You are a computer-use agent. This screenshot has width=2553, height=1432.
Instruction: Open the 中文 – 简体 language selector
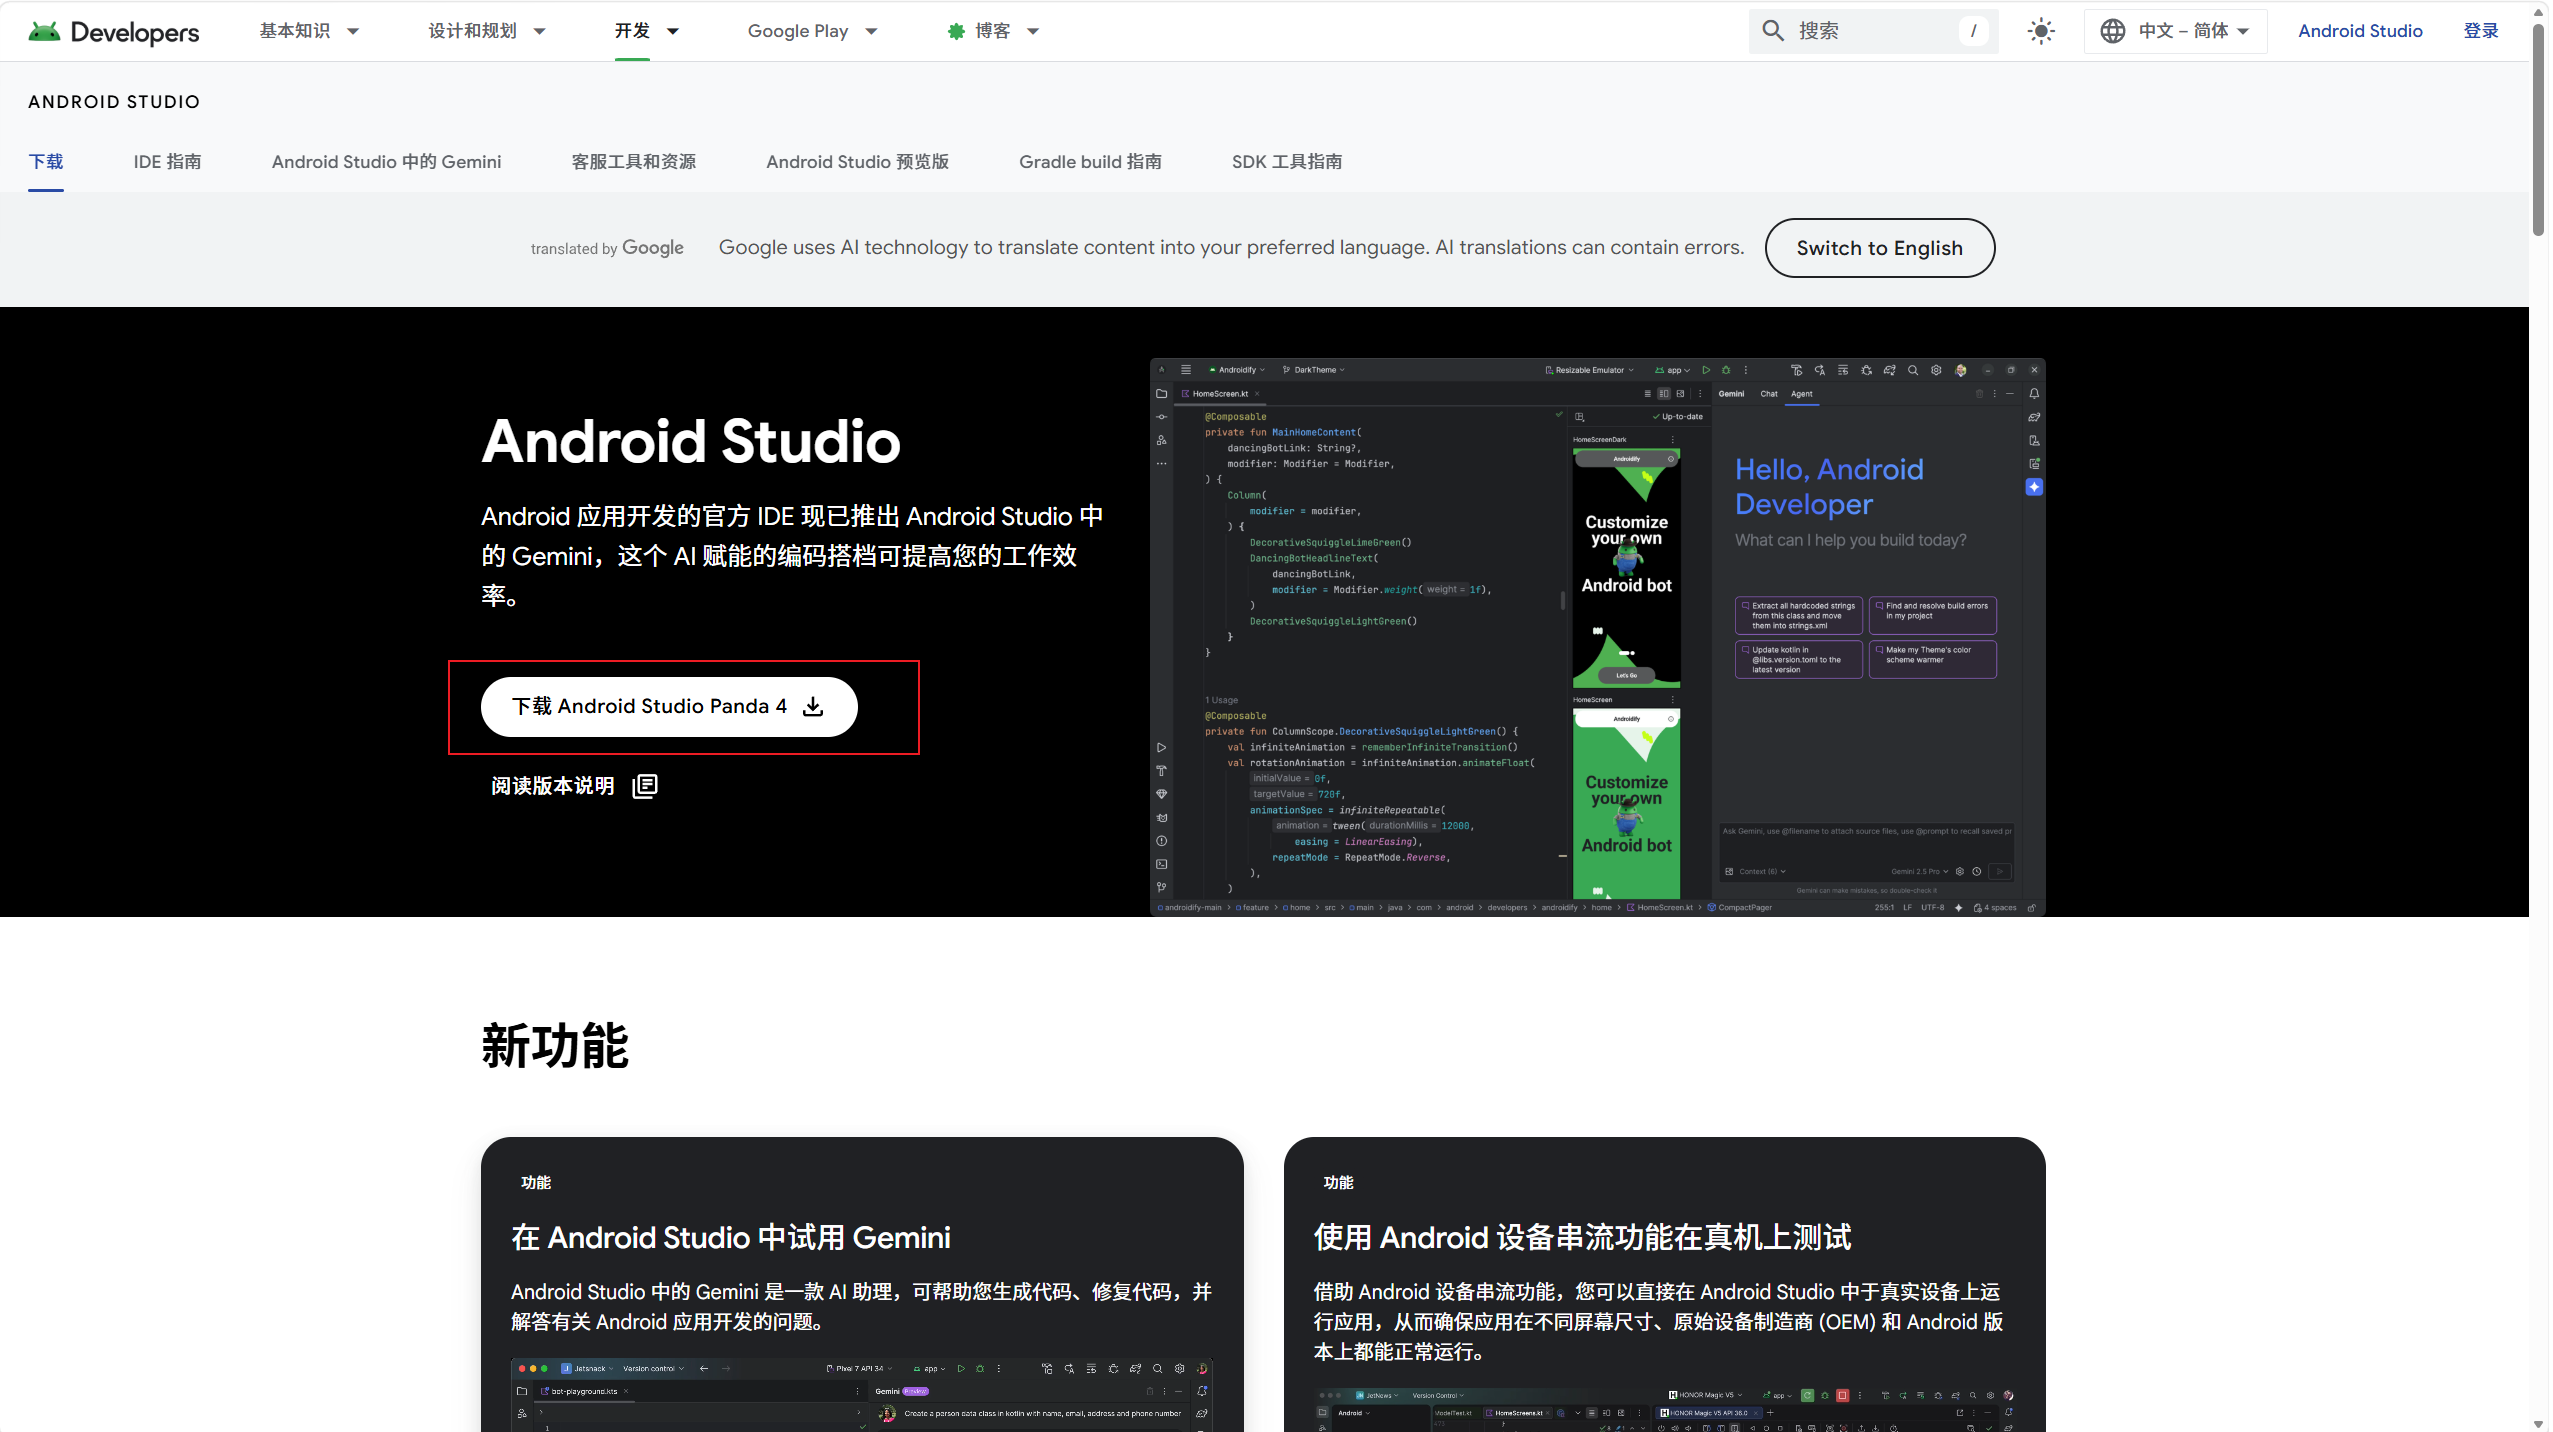pyautogui.click(x=2175, y=31)
